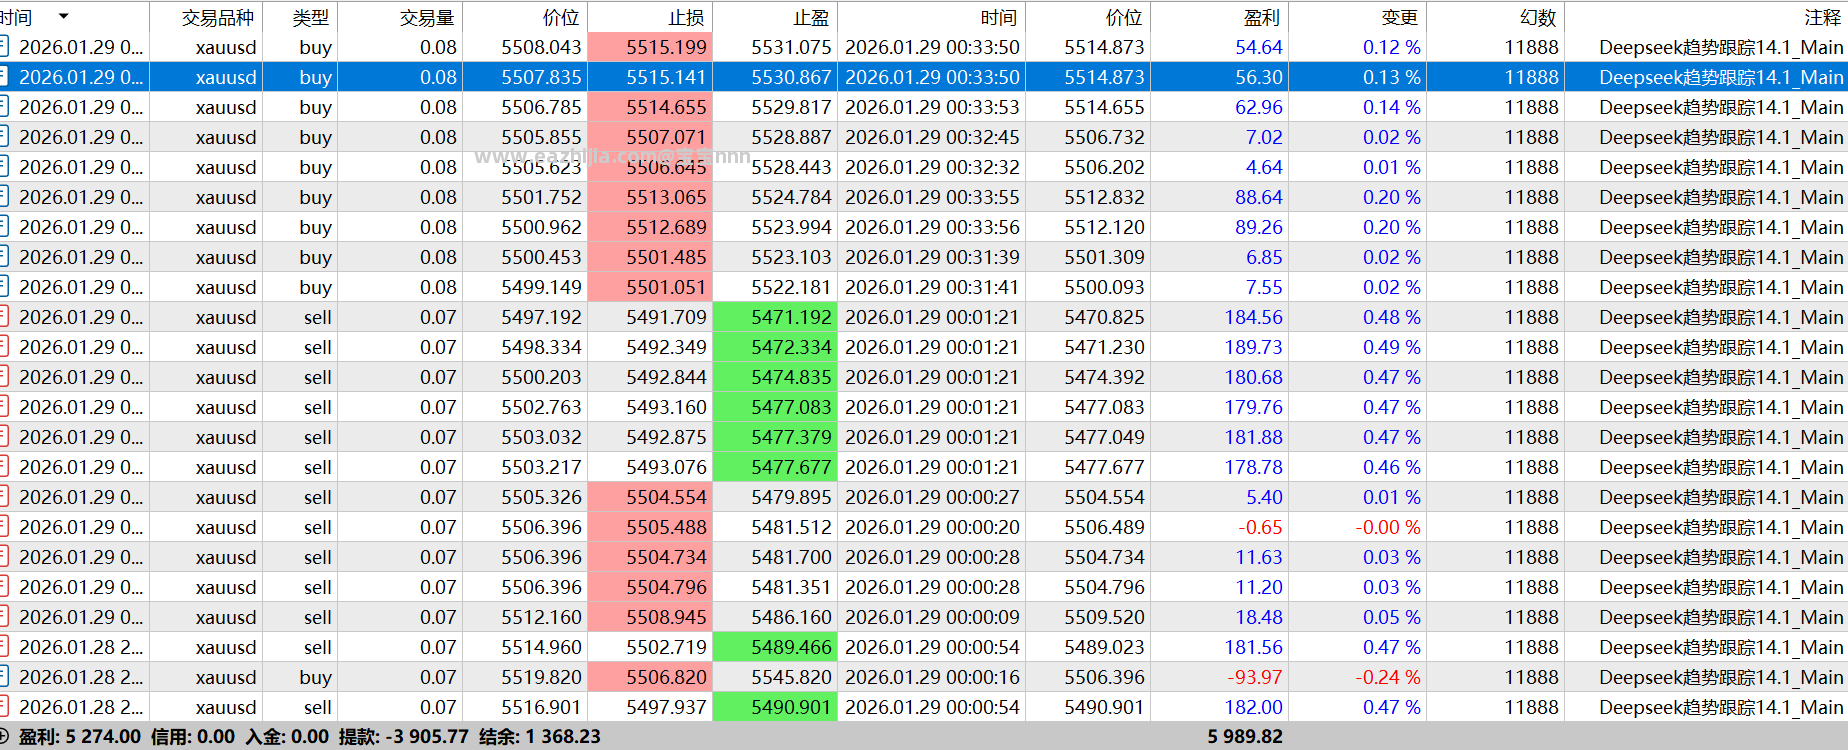The width and height of the screenshot is (1848, 750).
Task: Click the 幻数 column header
Action: [x=1538, y=17]
